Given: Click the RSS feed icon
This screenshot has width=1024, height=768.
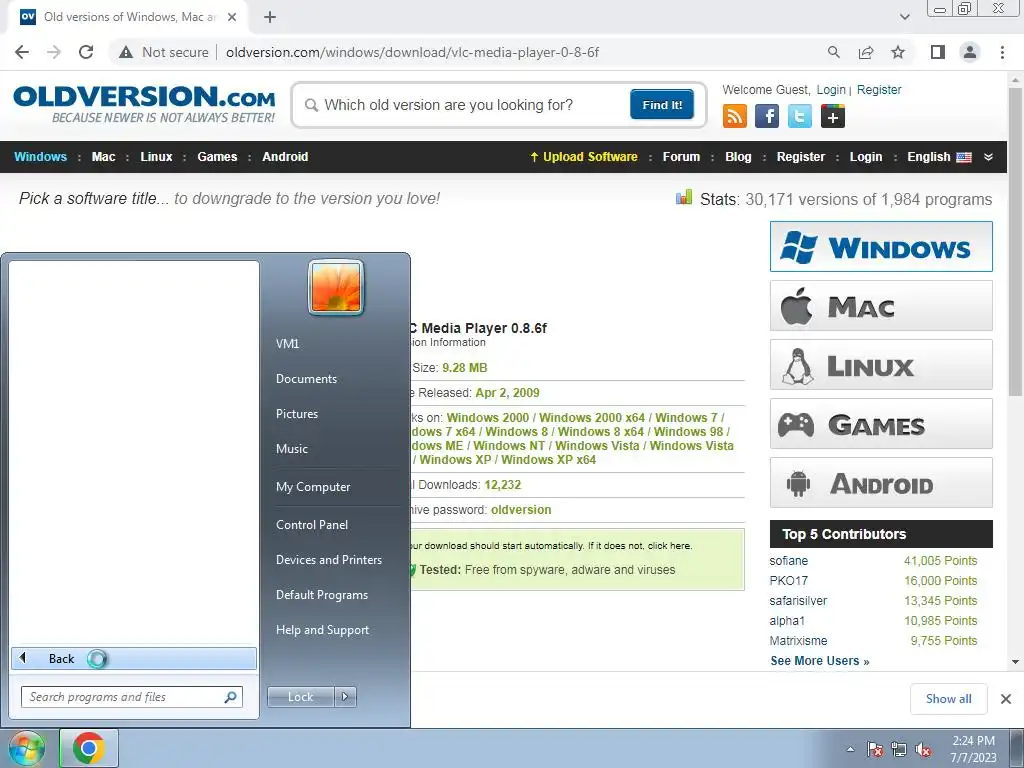Looking at the screenshot, I should [735, 116].
